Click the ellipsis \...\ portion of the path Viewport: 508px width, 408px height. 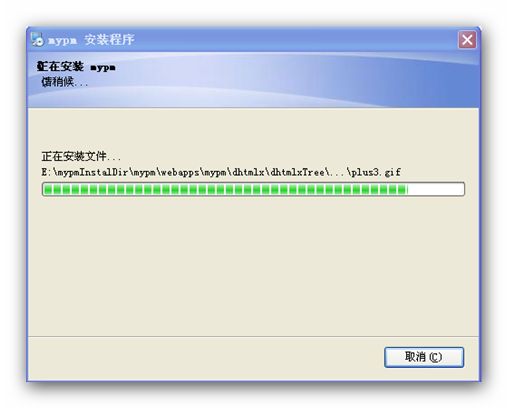pos(338,172)
